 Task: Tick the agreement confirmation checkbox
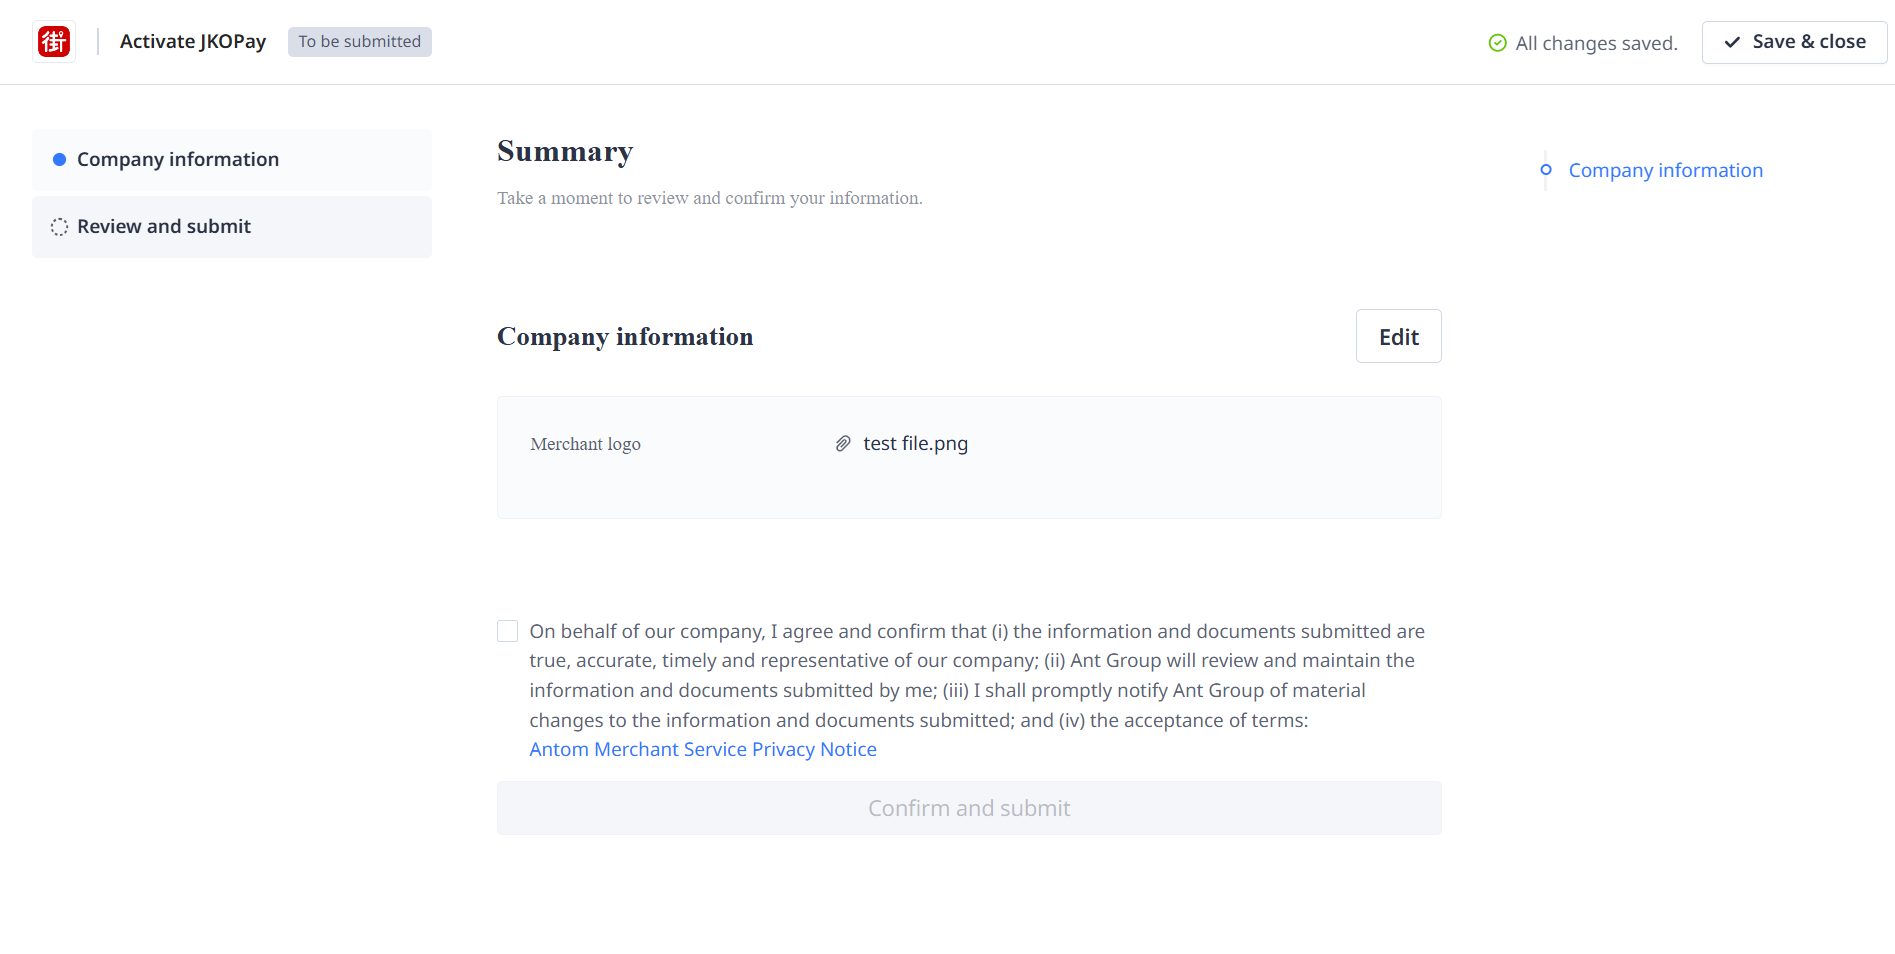click(508, 631)
